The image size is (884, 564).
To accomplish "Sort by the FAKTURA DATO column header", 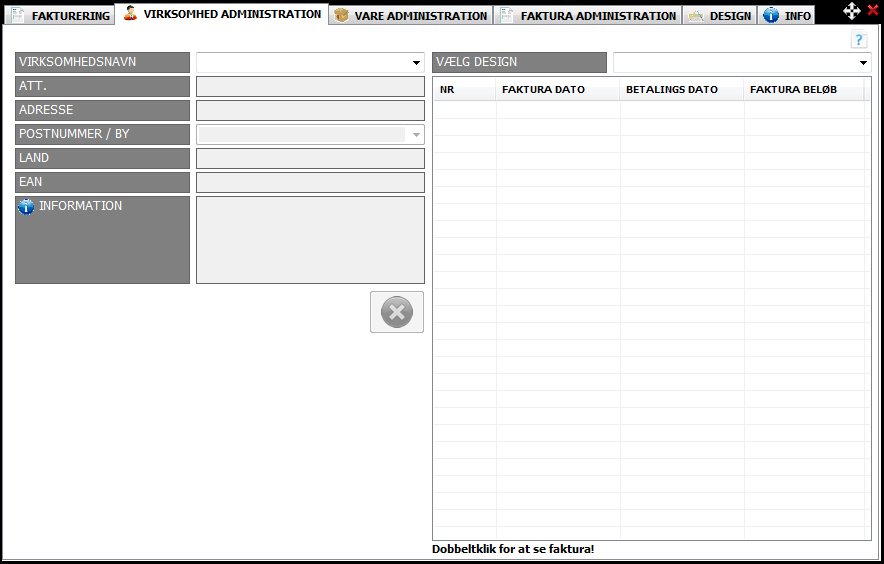I will click(558, 90).
